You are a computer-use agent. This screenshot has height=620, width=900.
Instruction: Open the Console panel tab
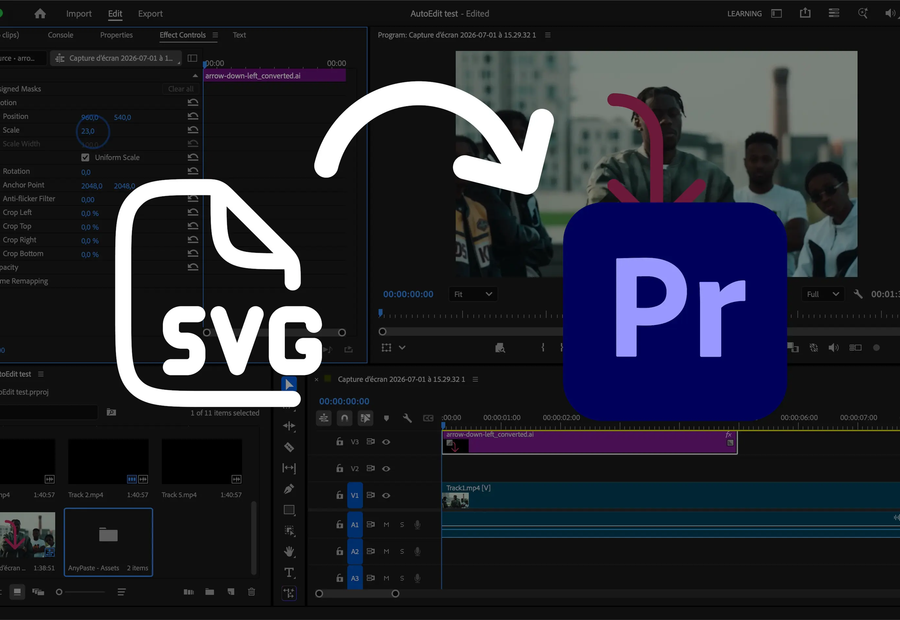point(60,35)
